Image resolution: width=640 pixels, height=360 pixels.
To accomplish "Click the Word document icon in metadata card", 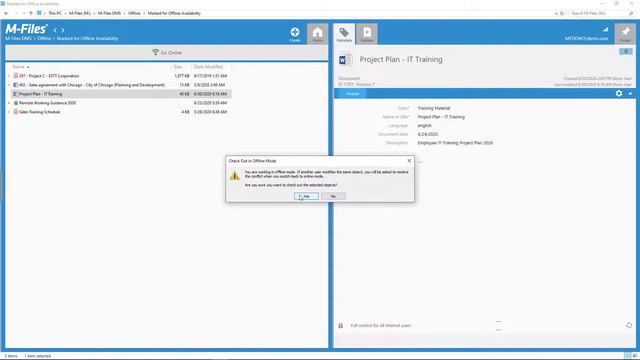I will (345, 60).
